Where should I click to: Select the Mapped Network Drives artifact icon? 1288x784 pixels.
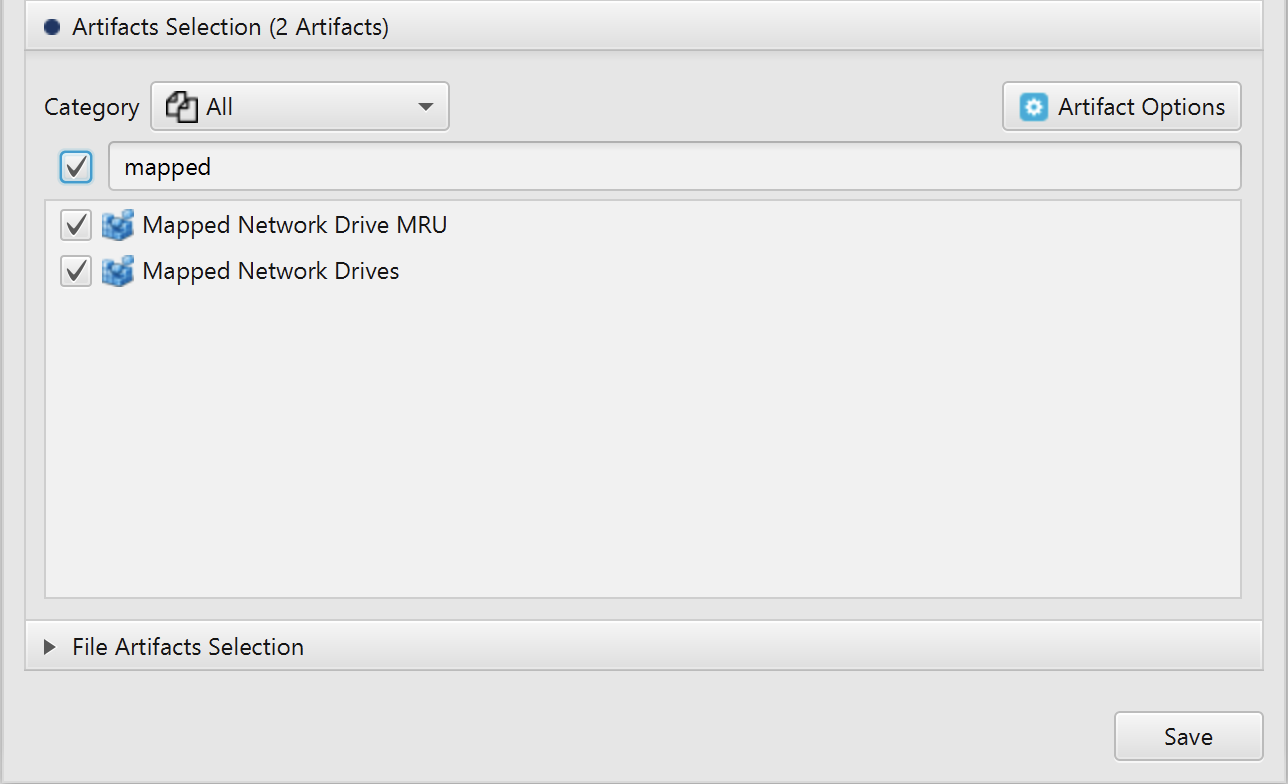pyautogui.click(x=117, y=271)
